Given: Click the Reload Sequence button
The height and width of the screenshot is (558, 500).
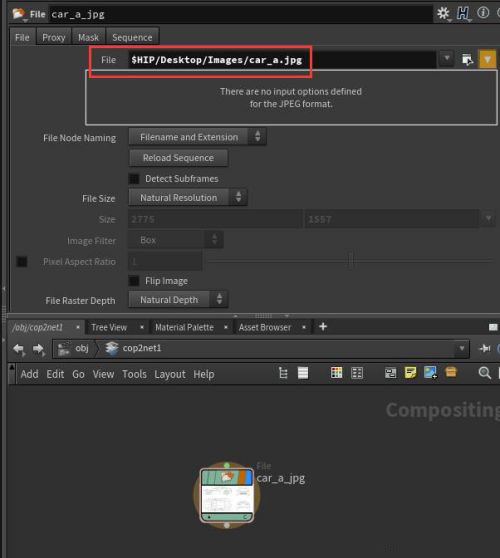Looking at the screenshot, I should [x=178, y=158].
